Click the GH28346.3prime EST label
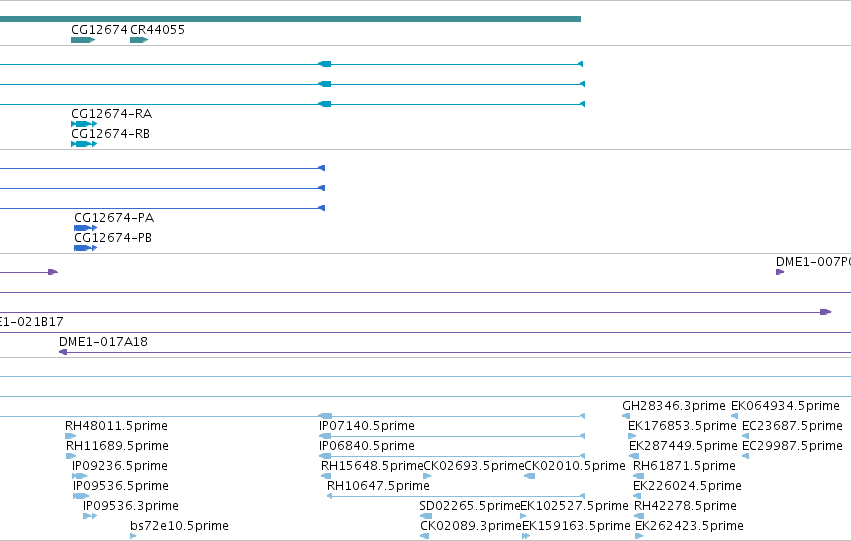The width and height of the screenshot is (851, 541). tap(674, 405)
